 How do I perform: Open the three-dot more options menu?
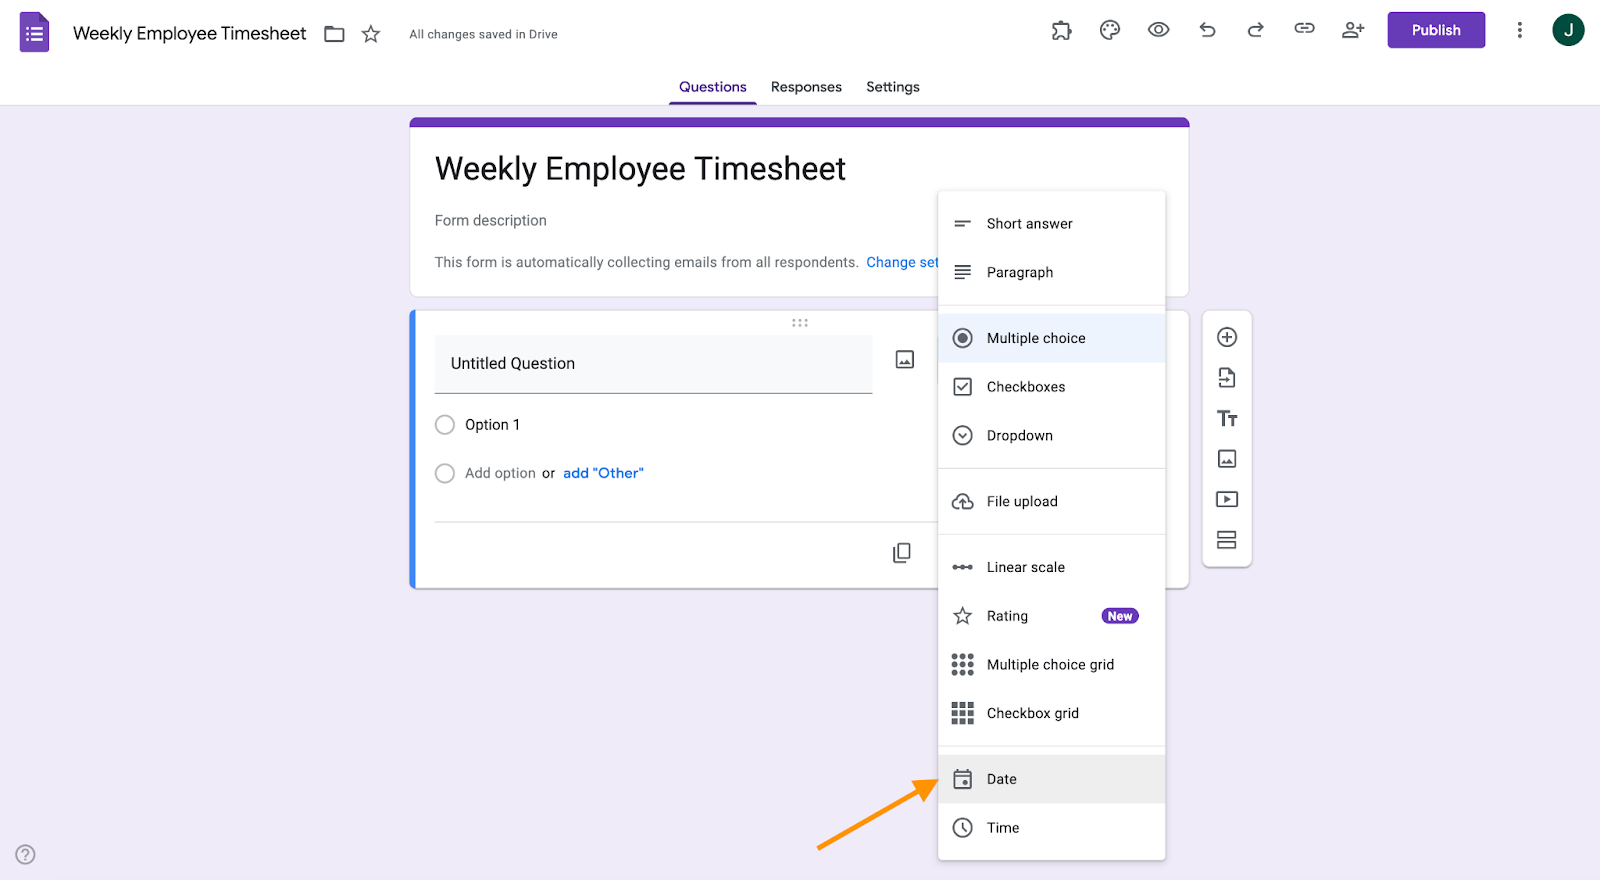(x=1520, y=30)
